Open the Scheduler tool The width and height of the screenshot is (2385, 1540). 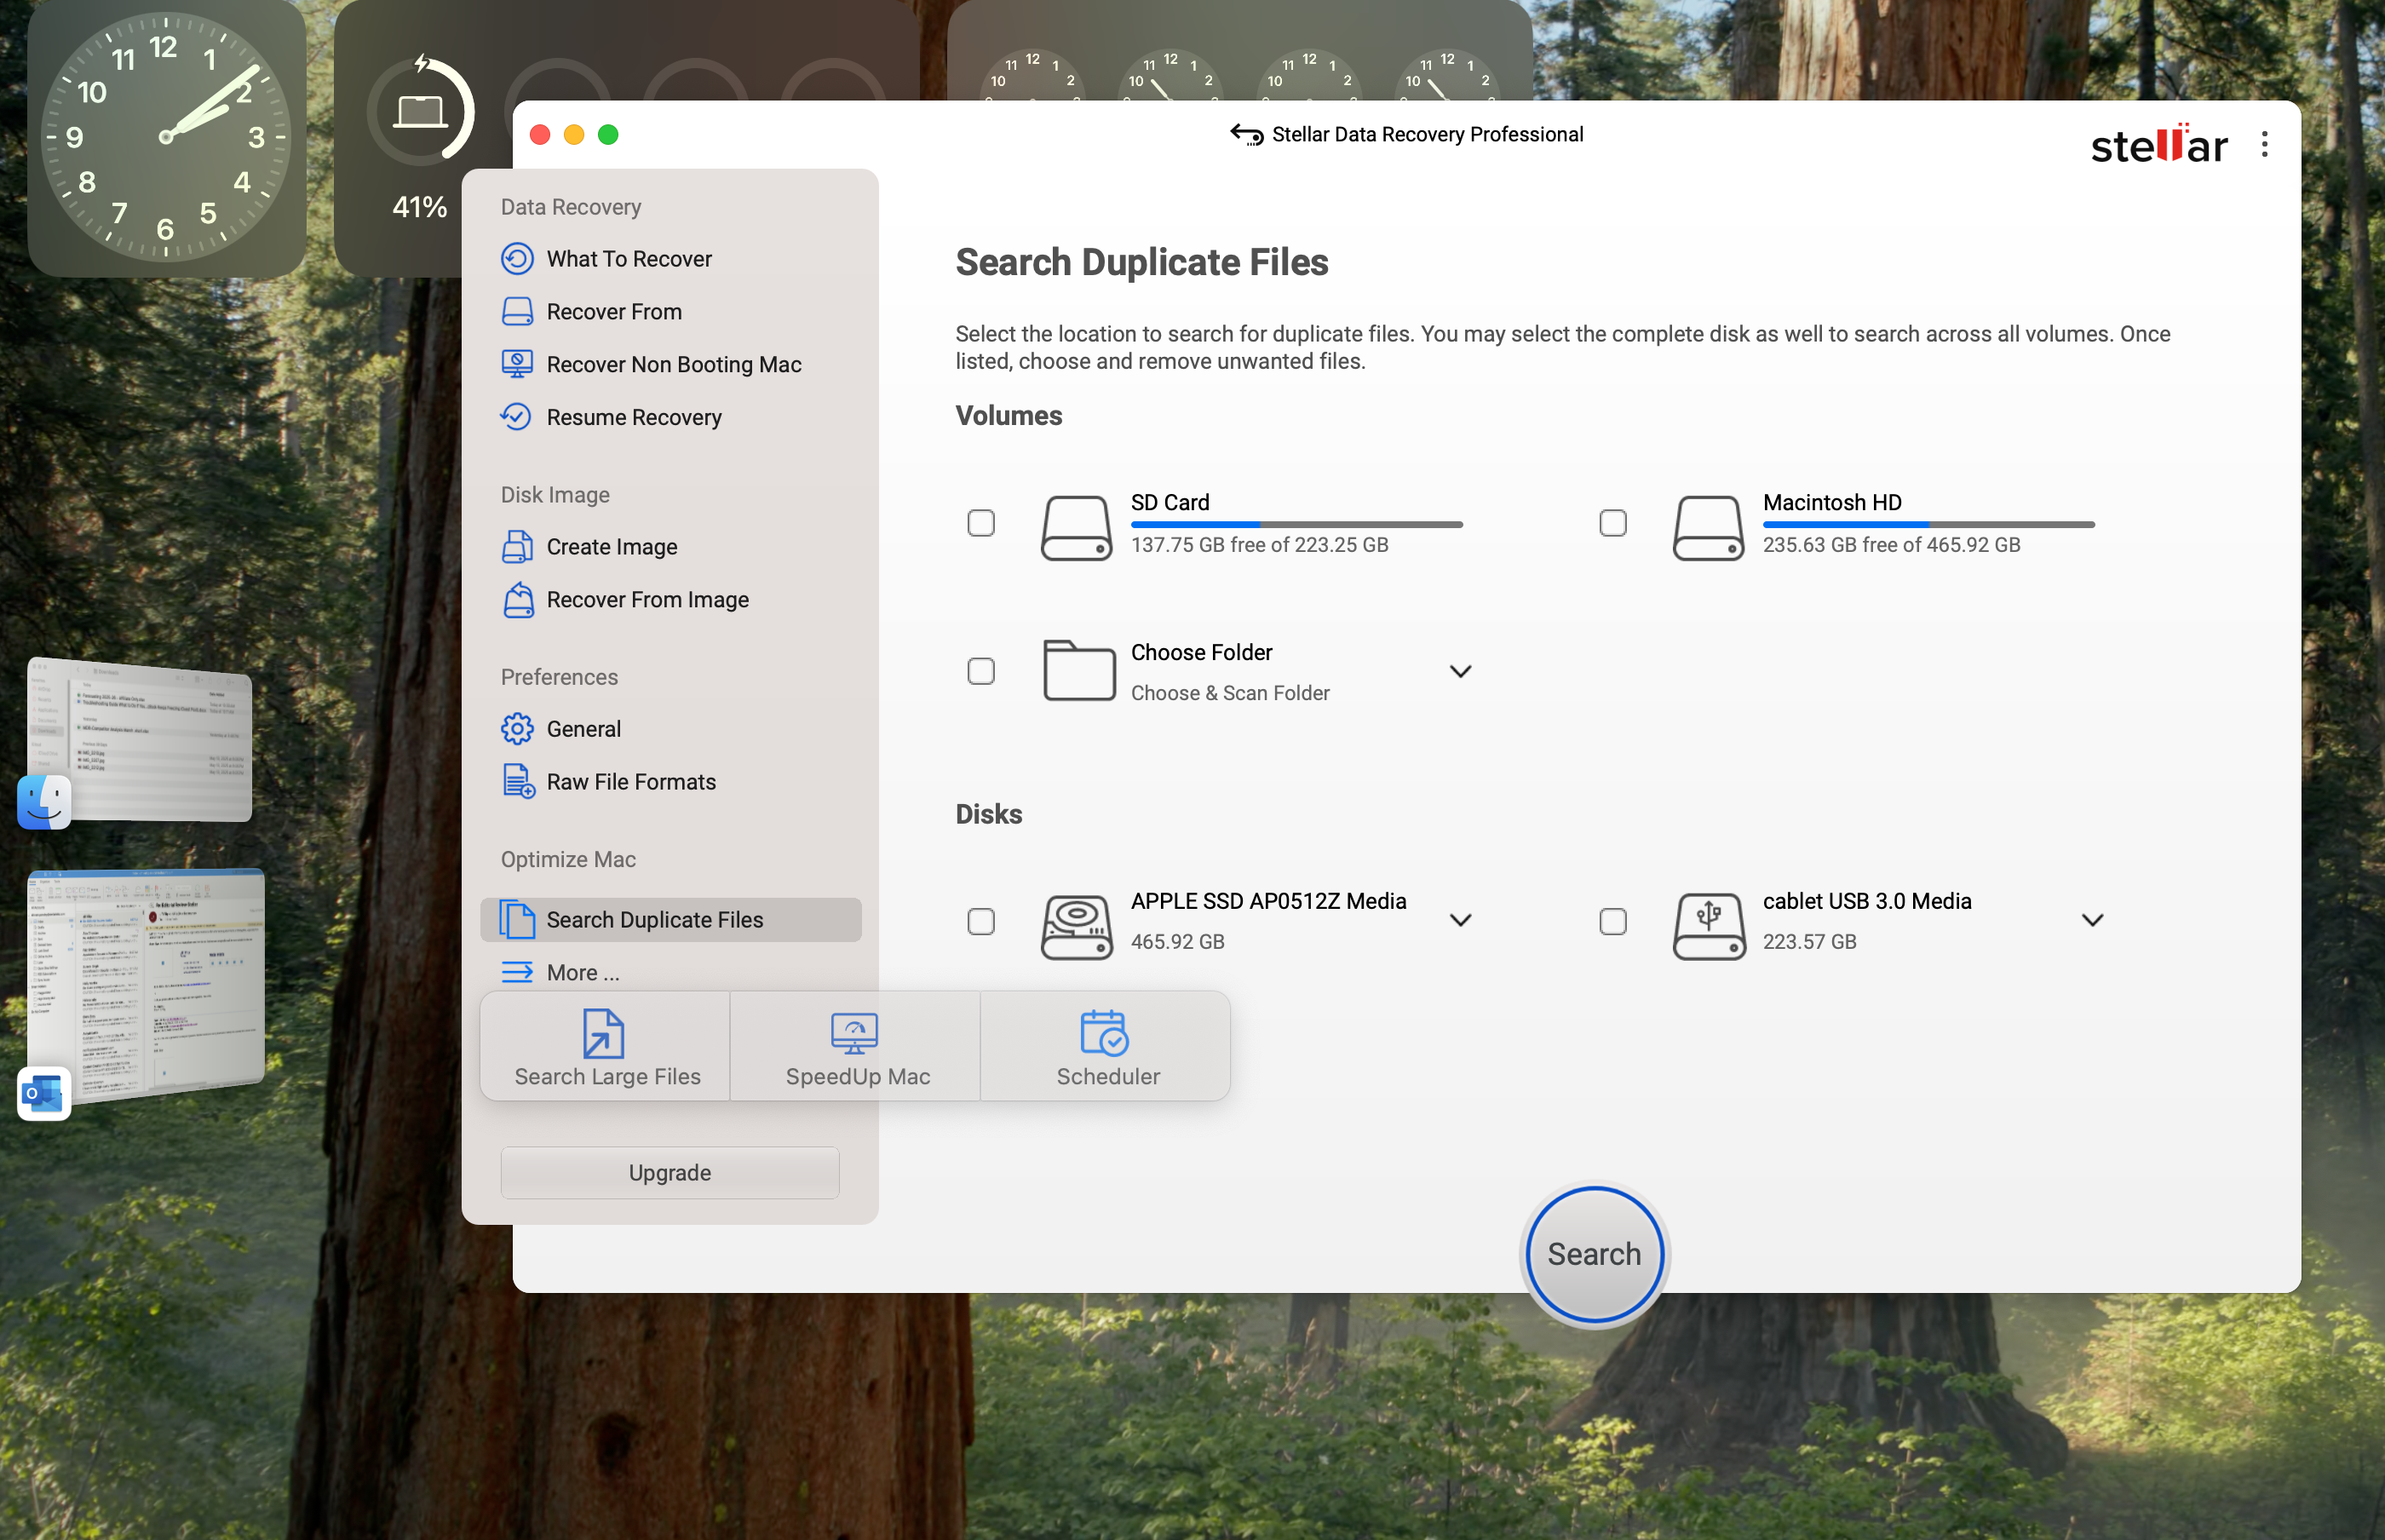click(x=1106, y=1047)
